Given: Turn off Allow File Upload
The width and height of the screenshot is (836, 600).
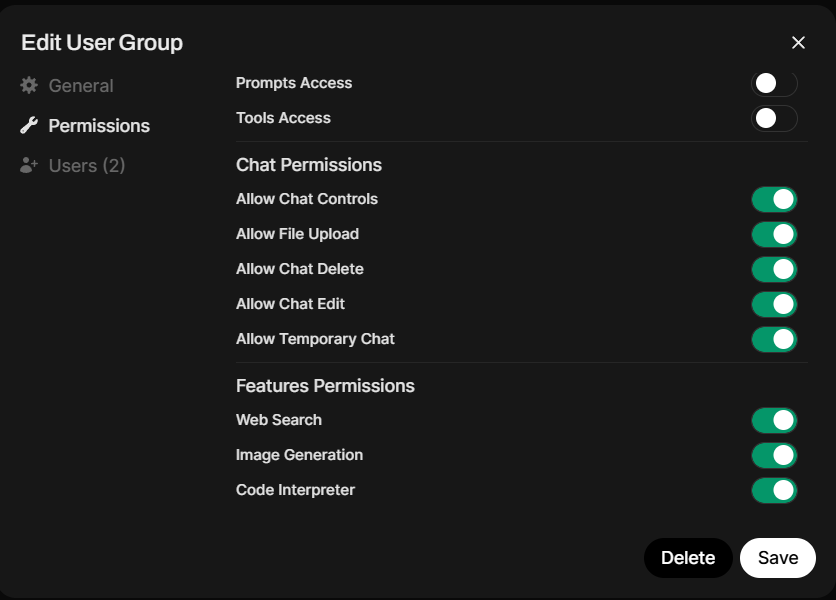Looking at the screenshot, I should click(x=774, y=234).
